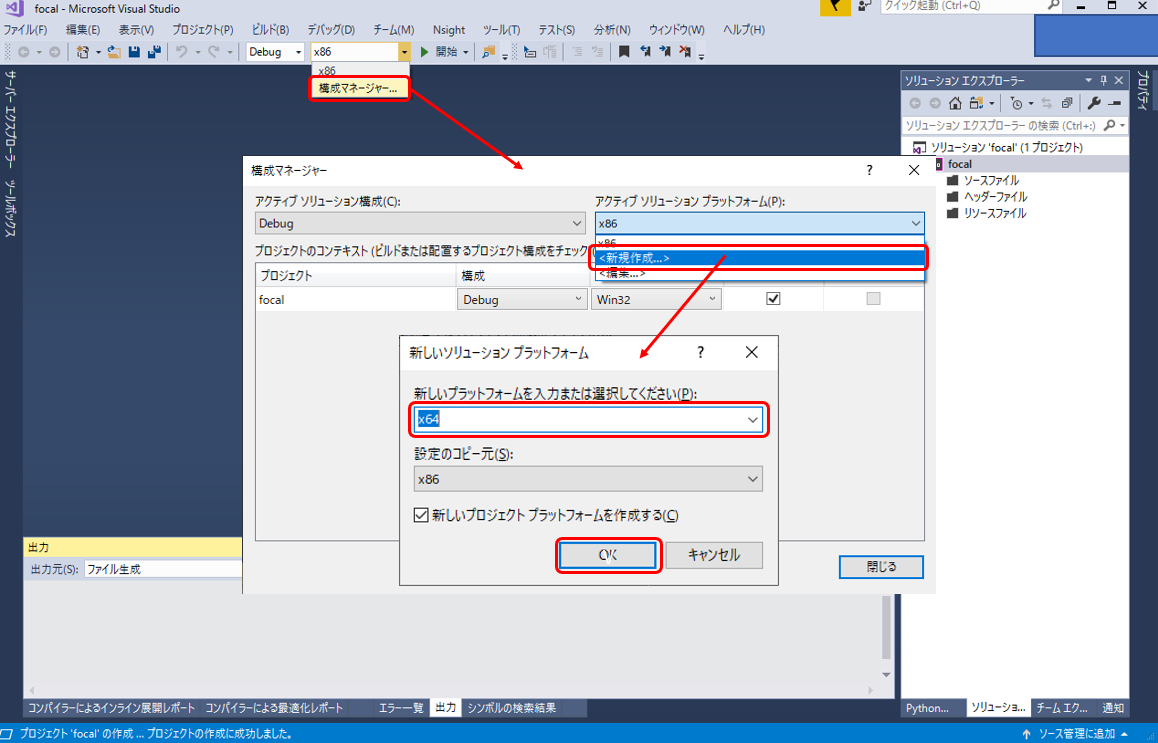Click the green Start debugging arrow
This screenshot has width=1158, height=743.
coord(425,52)
